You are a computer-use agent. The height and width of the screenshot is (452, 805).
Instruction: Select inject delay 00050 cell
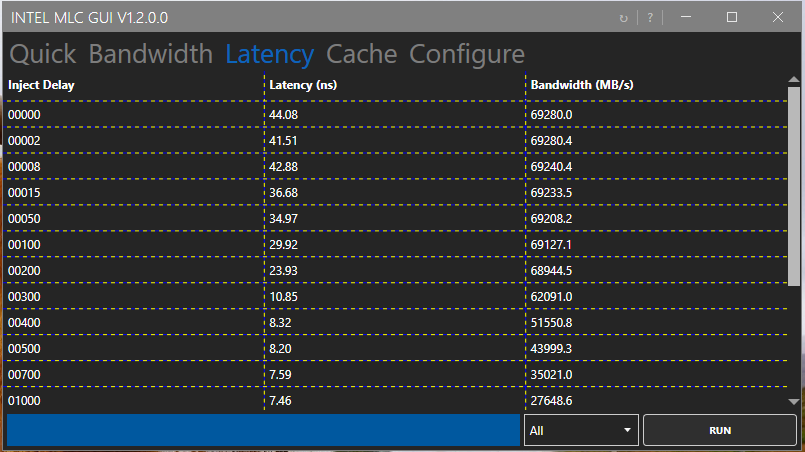coord(24,219)
